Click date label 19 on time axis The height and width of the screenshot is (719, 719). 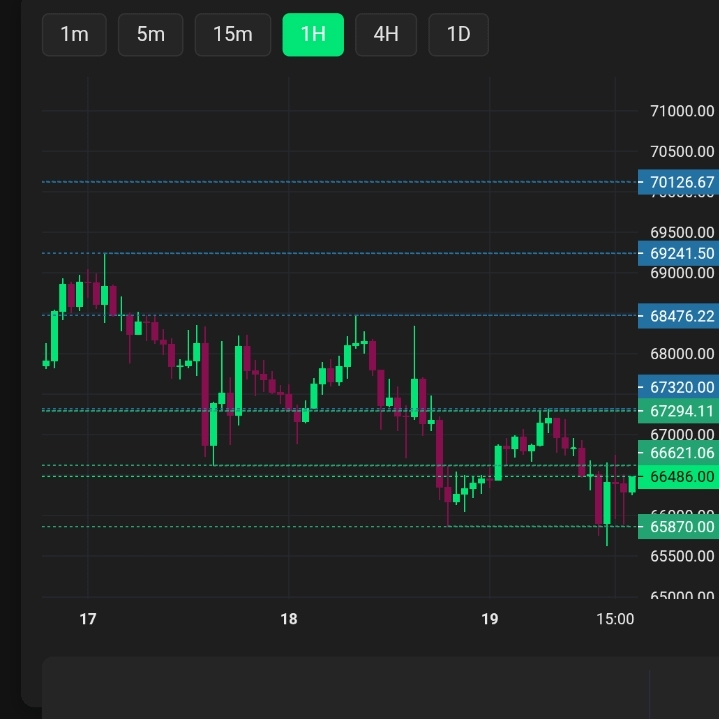[490, 619]
